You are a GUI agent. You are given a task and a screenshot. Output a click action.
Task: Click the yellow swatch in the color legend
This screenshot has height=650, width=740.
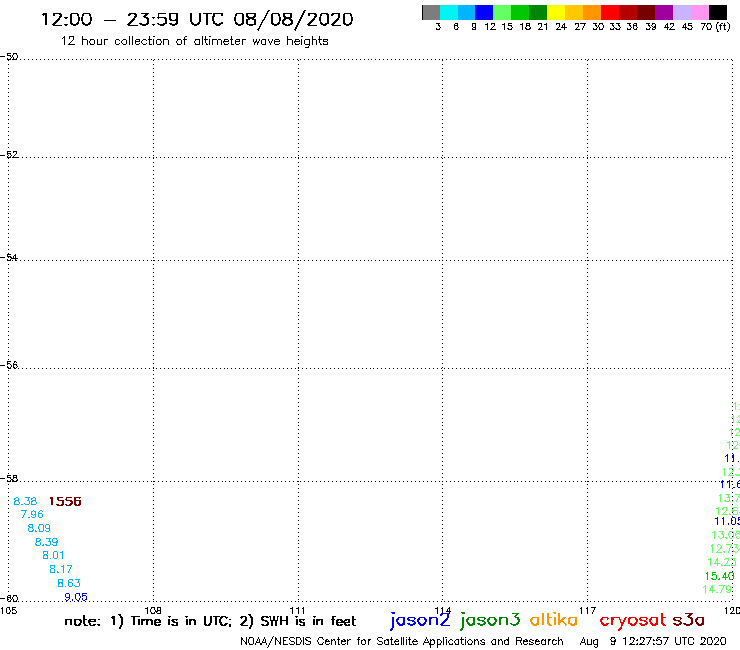pos(556,12)
